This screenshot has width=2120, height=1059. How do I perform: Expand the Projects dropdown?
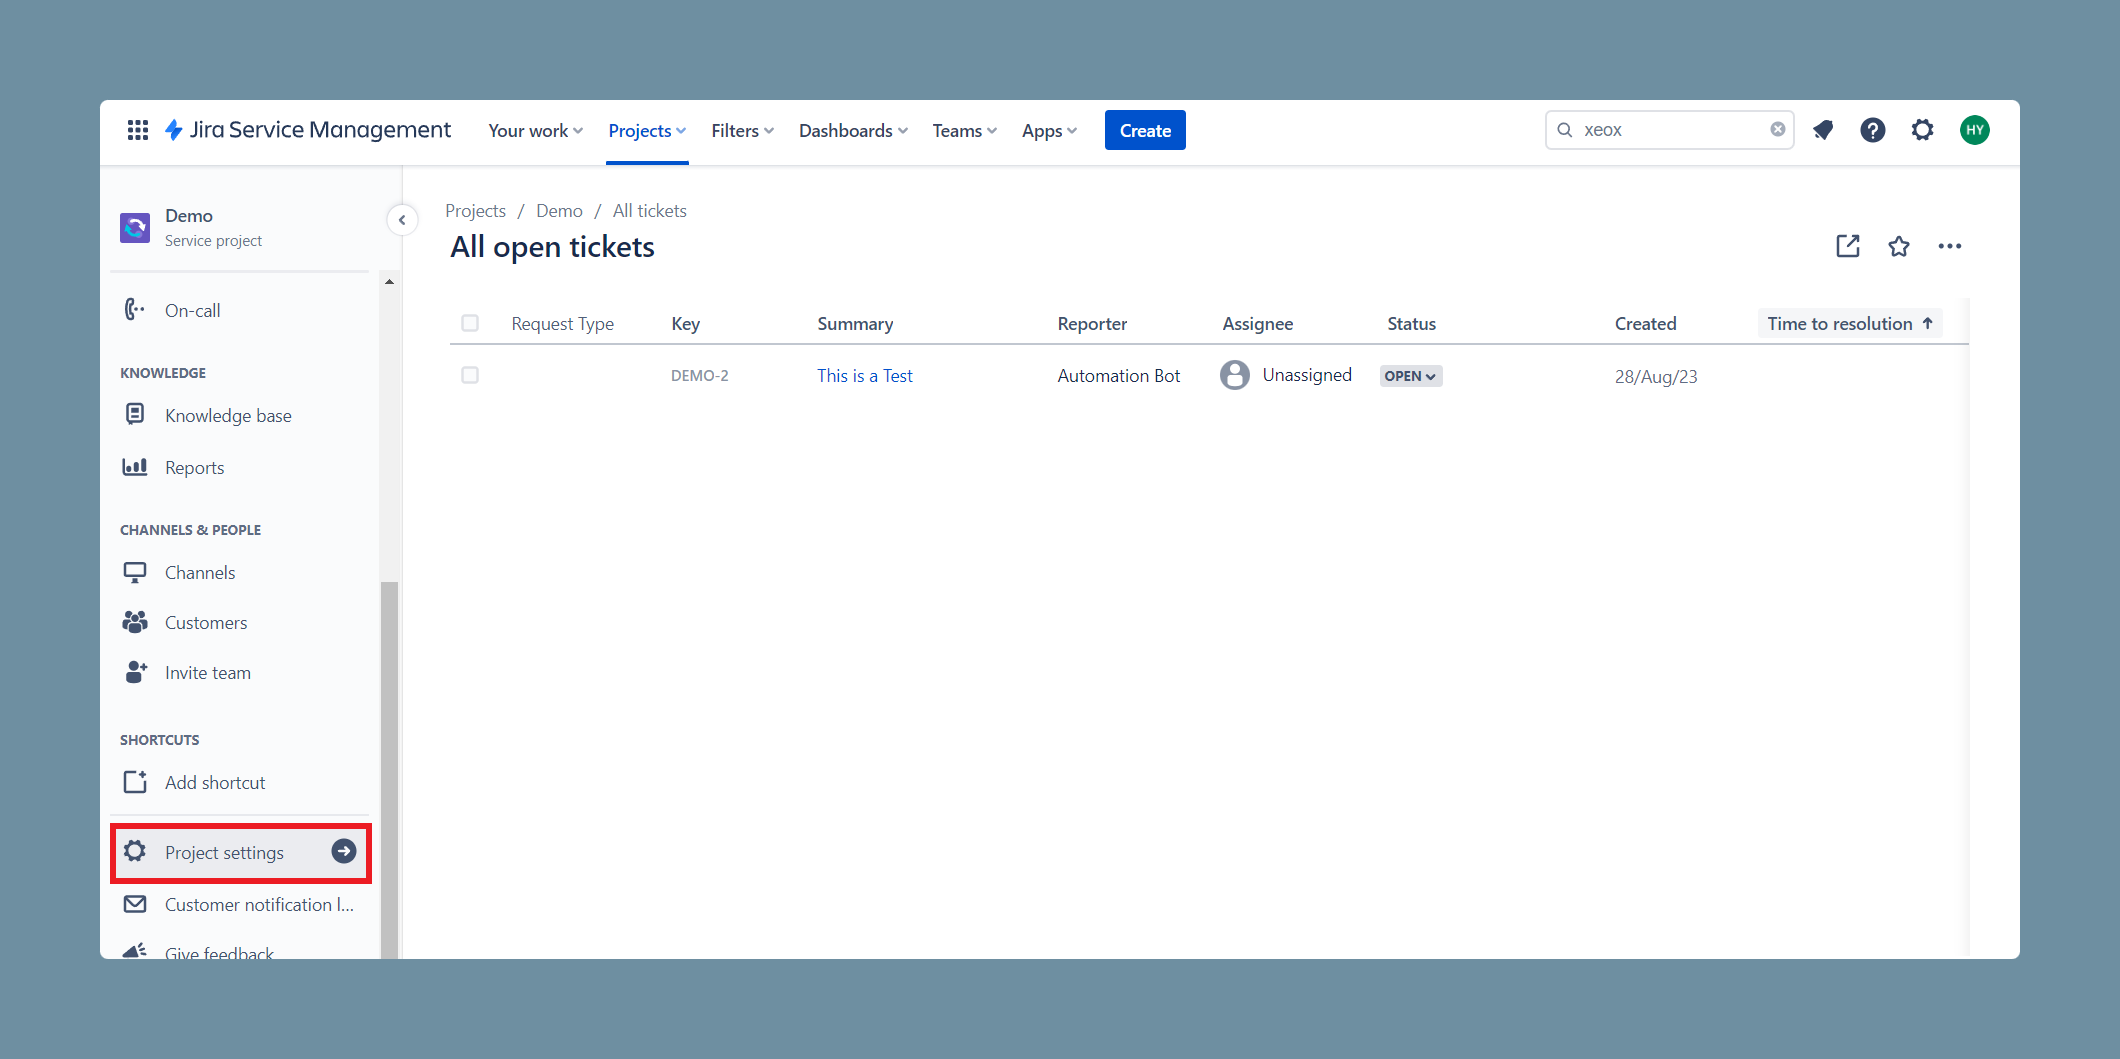pos(647,131)
